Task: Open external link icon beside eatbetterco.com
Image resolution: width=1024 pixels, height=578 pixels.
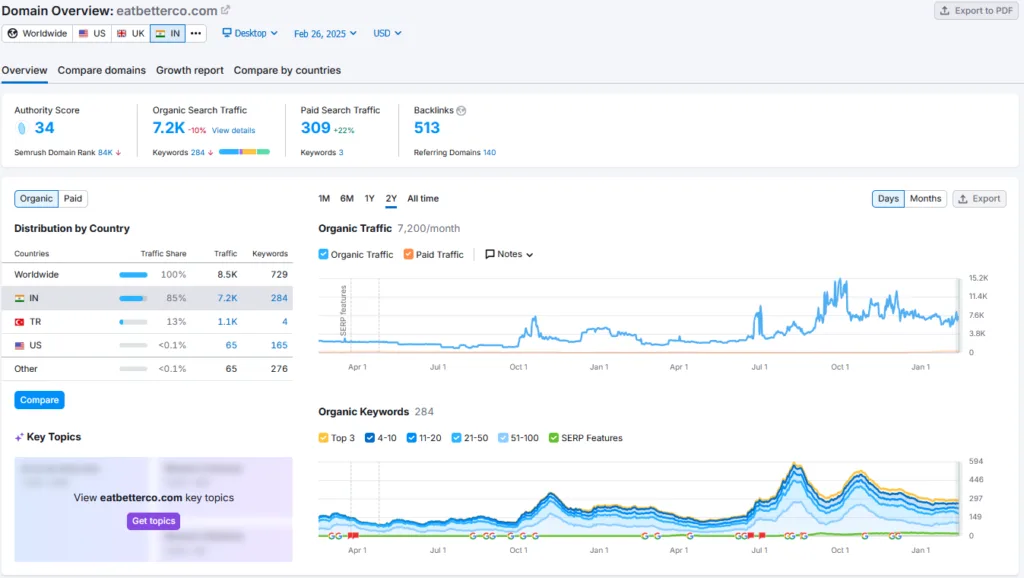Action: (225, 10)
